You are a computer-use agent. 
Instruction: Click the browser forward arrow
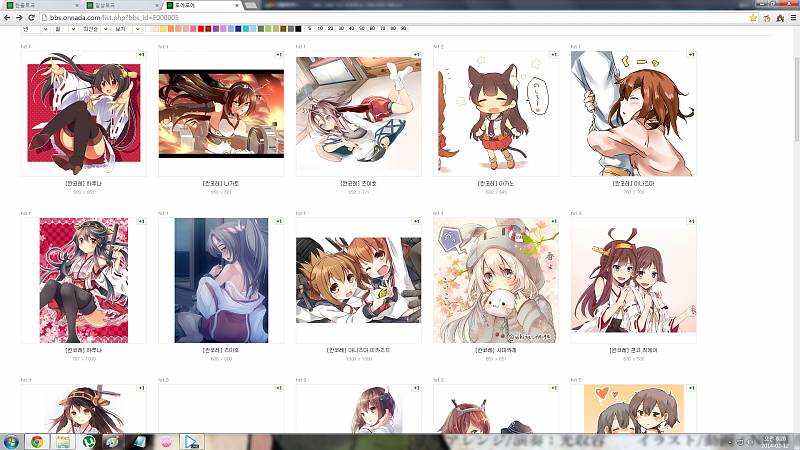[x=20, y=17]
